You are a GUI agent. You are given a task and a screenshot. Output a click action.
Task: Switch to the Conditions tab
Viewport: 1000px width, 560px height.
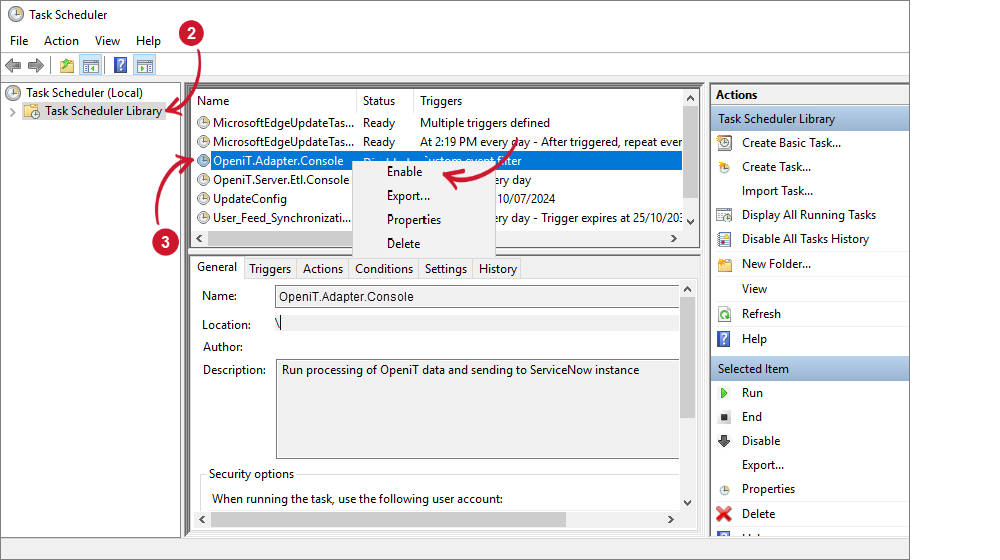[x=384, y=269]
